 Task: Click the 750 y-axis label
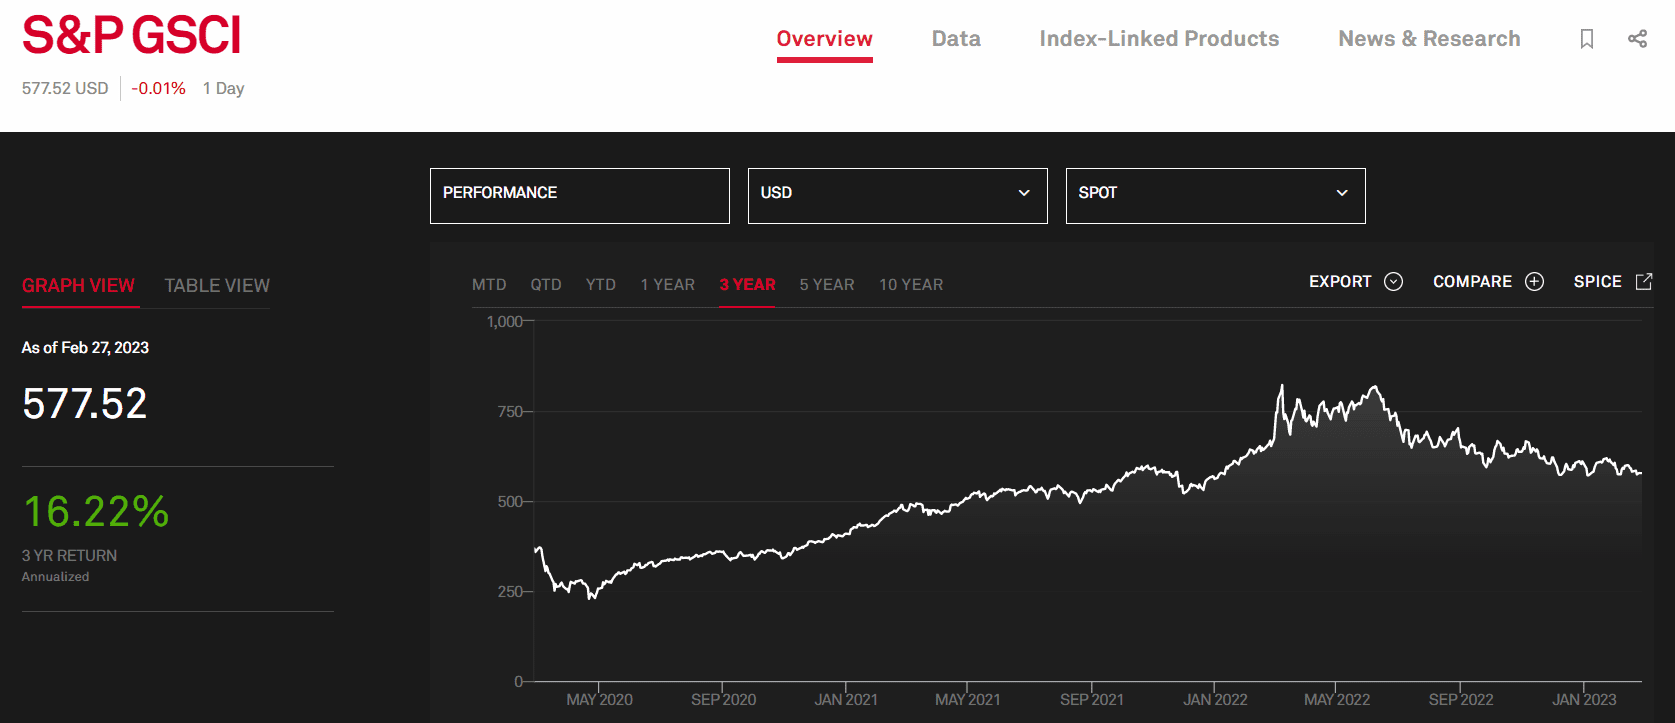point(510,412)
